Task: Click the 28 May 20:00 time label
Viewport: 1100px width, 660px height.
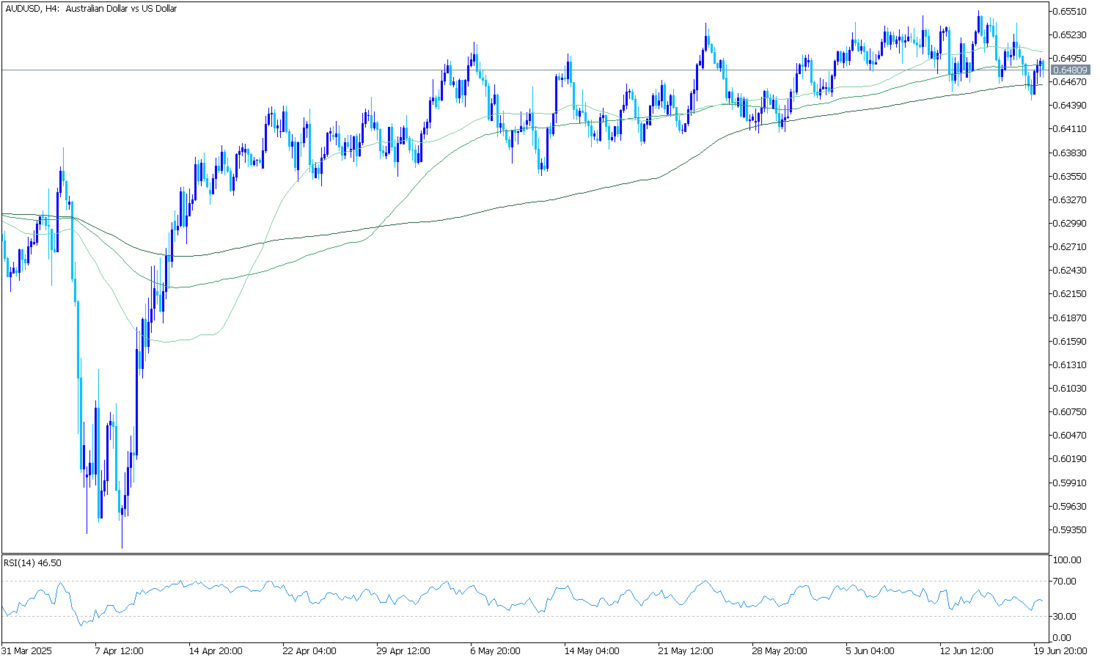Action: (779, 651)
